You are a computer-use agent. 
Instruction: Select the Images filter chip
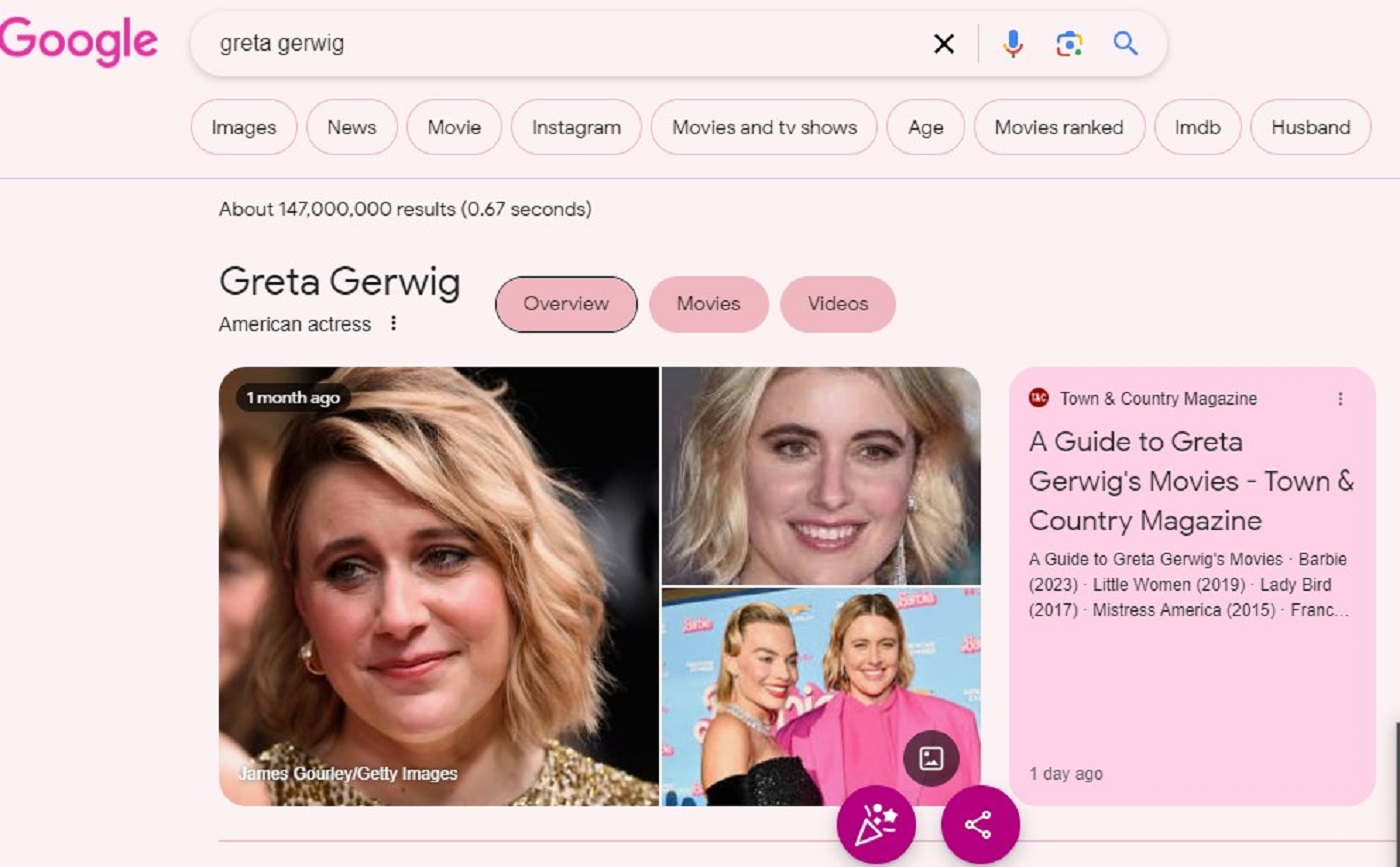pos(243,127)
